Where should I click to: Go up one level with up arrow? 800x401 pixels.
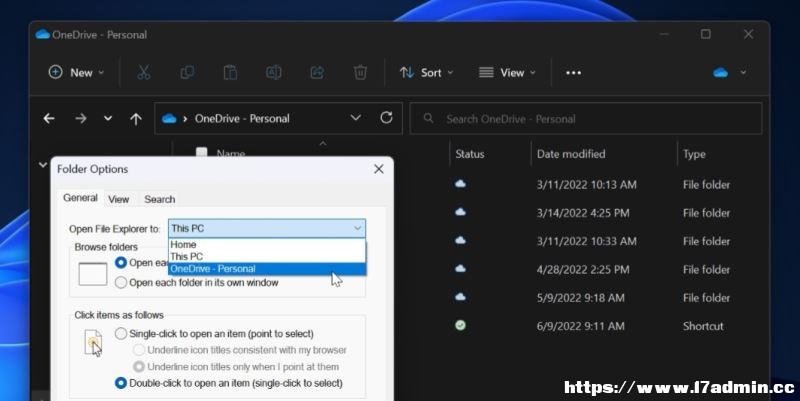[136, 119]
